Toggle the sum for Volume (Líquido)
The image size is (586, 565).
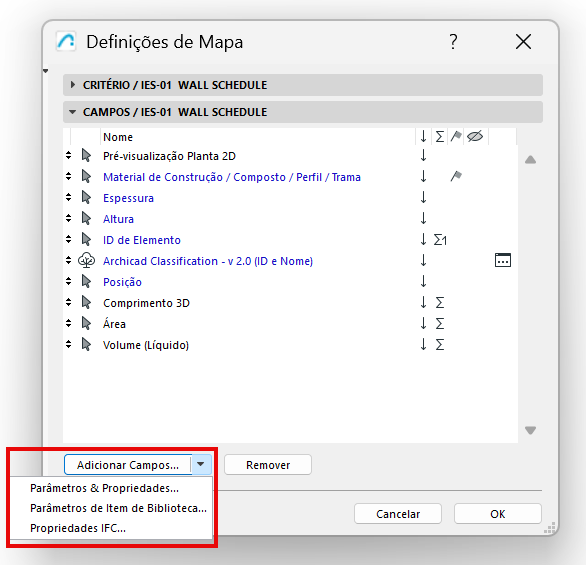point(440,345)
